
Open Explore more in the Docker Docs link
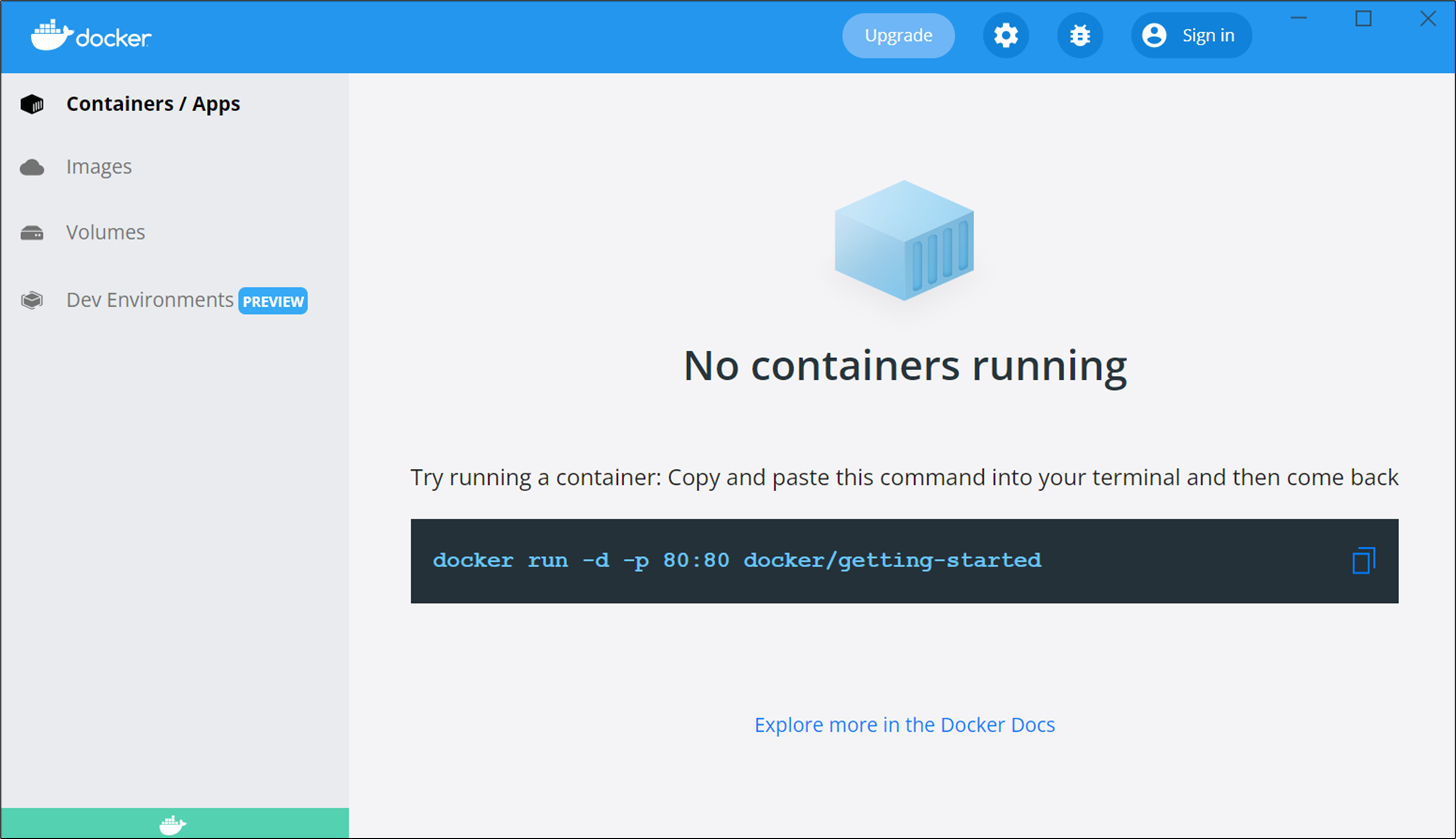[x=905, y=725]
